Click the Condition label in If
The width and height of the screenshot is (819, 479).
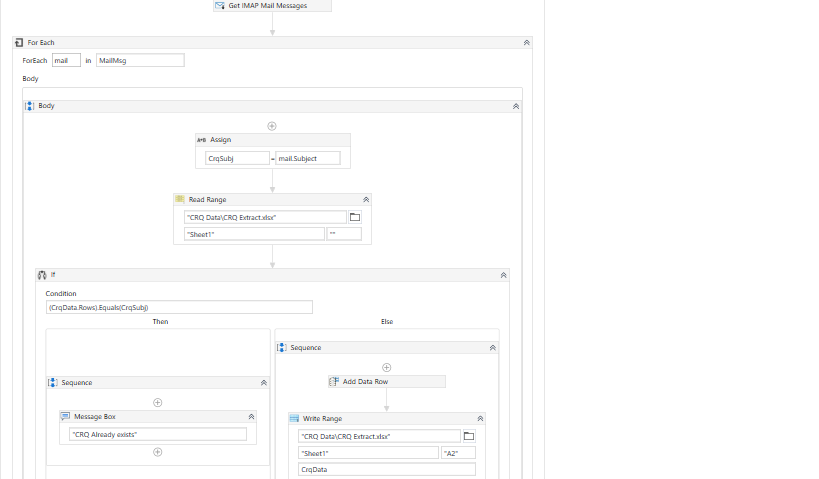[61, 294]
